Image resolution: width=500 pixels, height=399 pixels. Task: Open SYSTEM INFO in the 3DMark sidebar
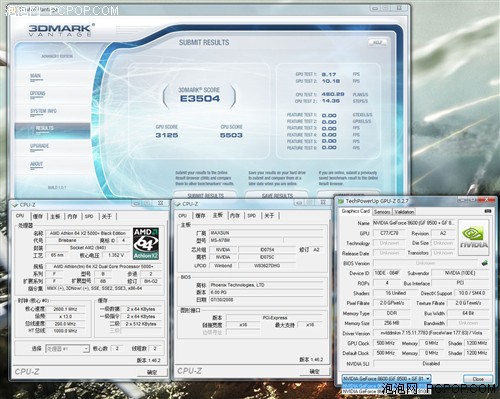(43, 112)
